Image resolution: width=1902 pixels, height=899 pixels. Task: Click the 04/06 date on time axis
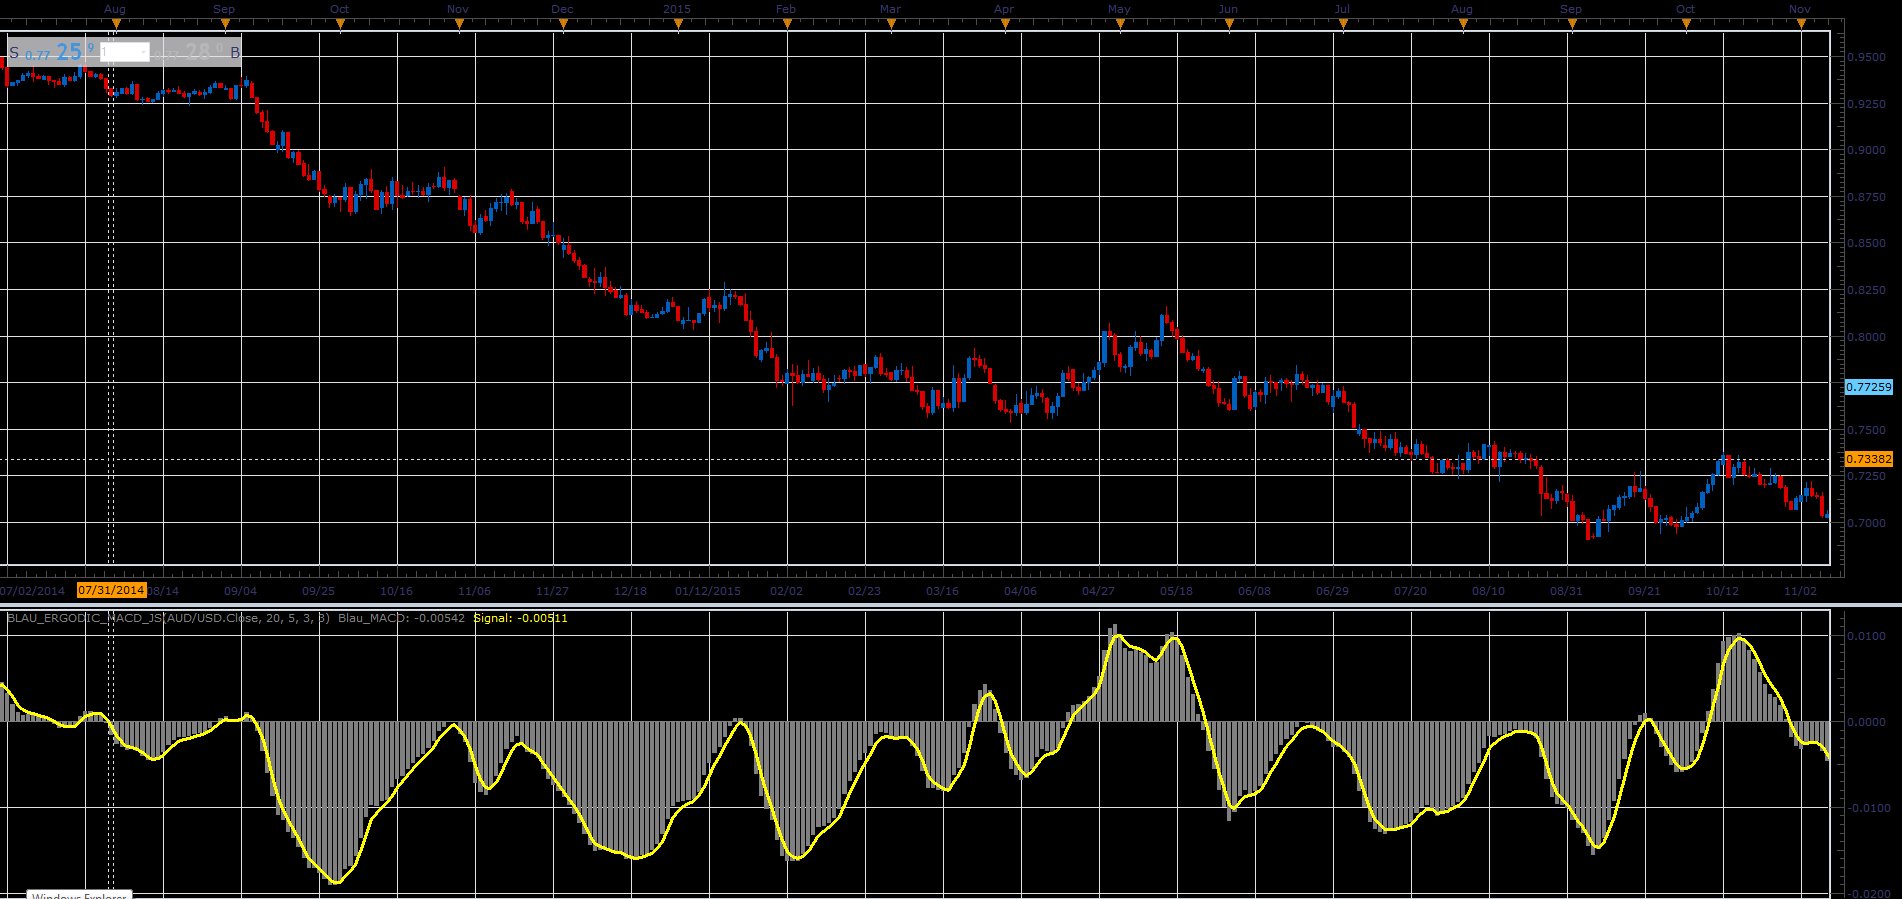pyautogui.click(x=1020, y=591)
